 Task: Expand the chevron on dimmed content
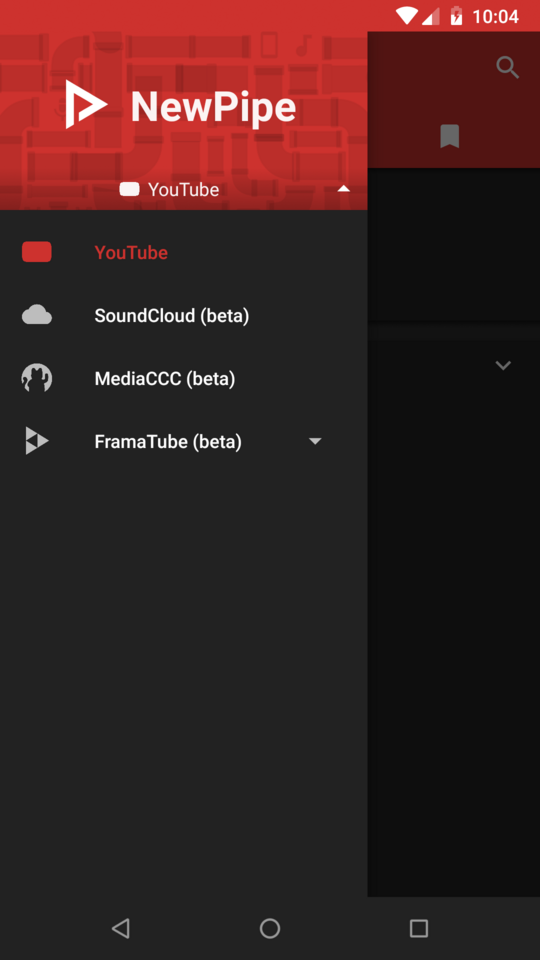point(503,366)
